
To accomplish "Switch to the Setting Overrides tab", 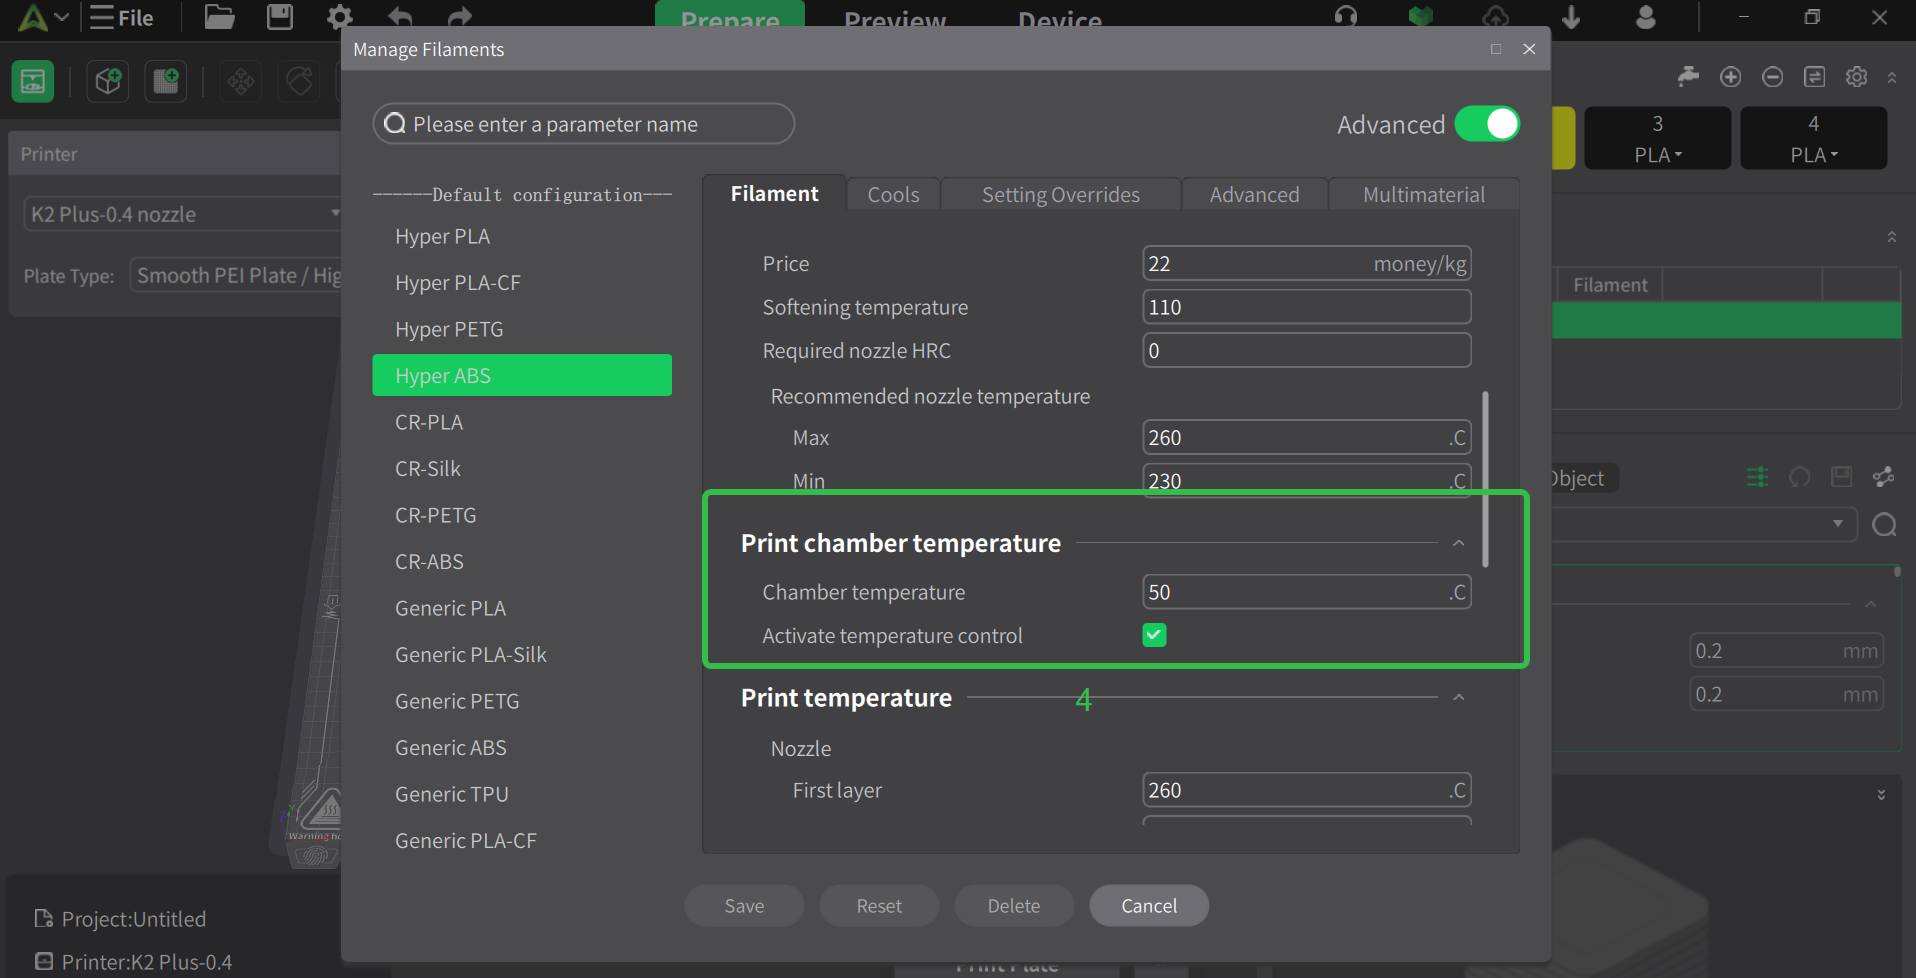I will click(1060, 194).
